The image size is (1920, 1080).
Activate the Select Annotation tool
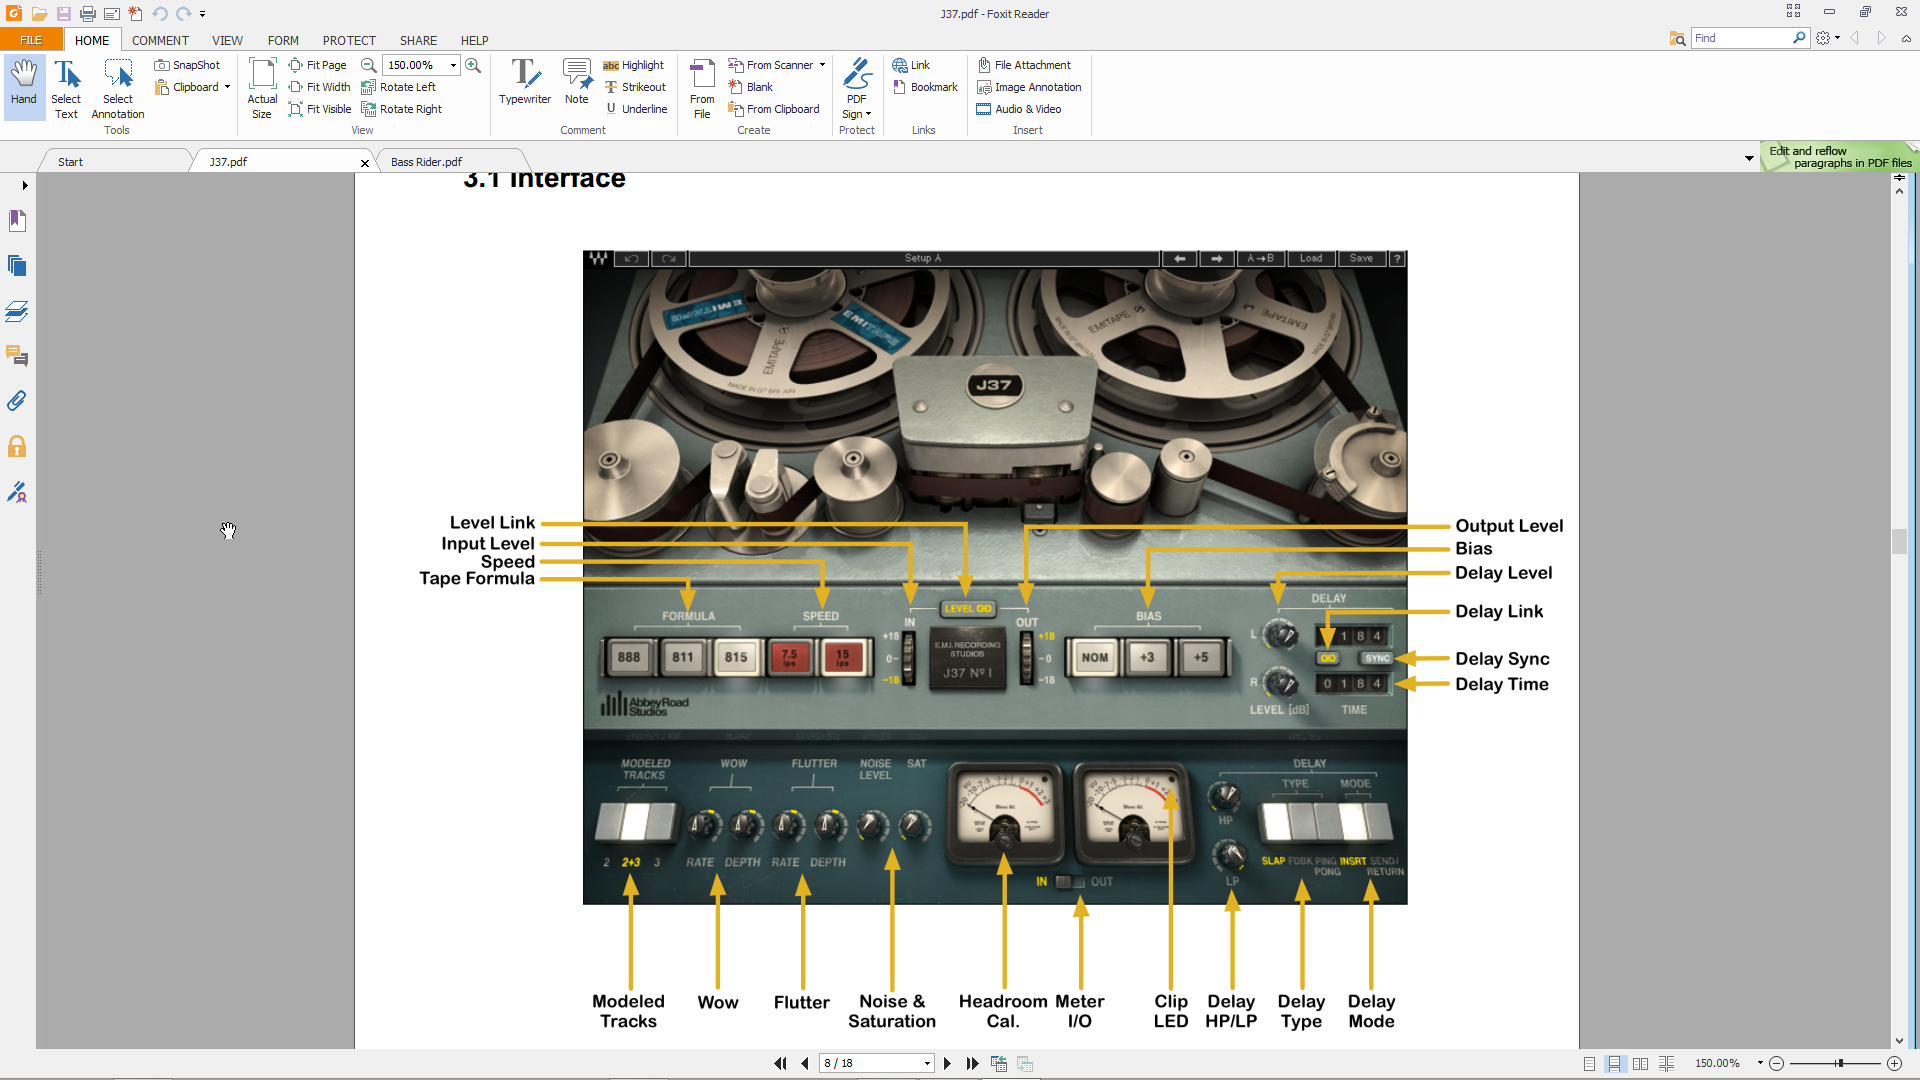[118, 88]
